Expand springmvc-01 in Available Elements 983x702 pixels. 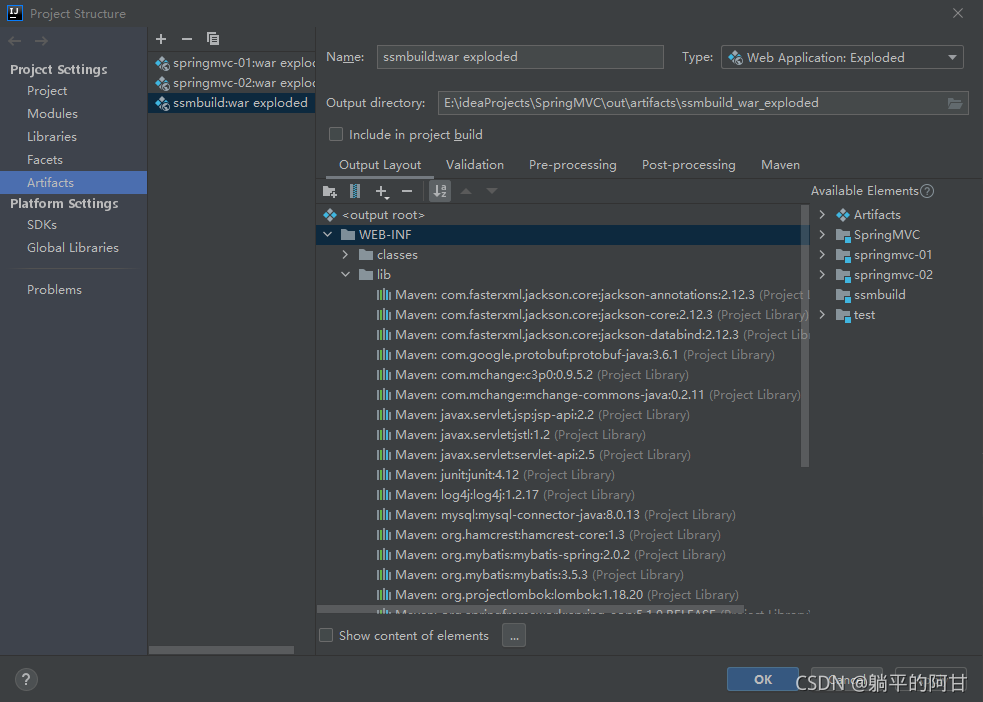(822, 255)
